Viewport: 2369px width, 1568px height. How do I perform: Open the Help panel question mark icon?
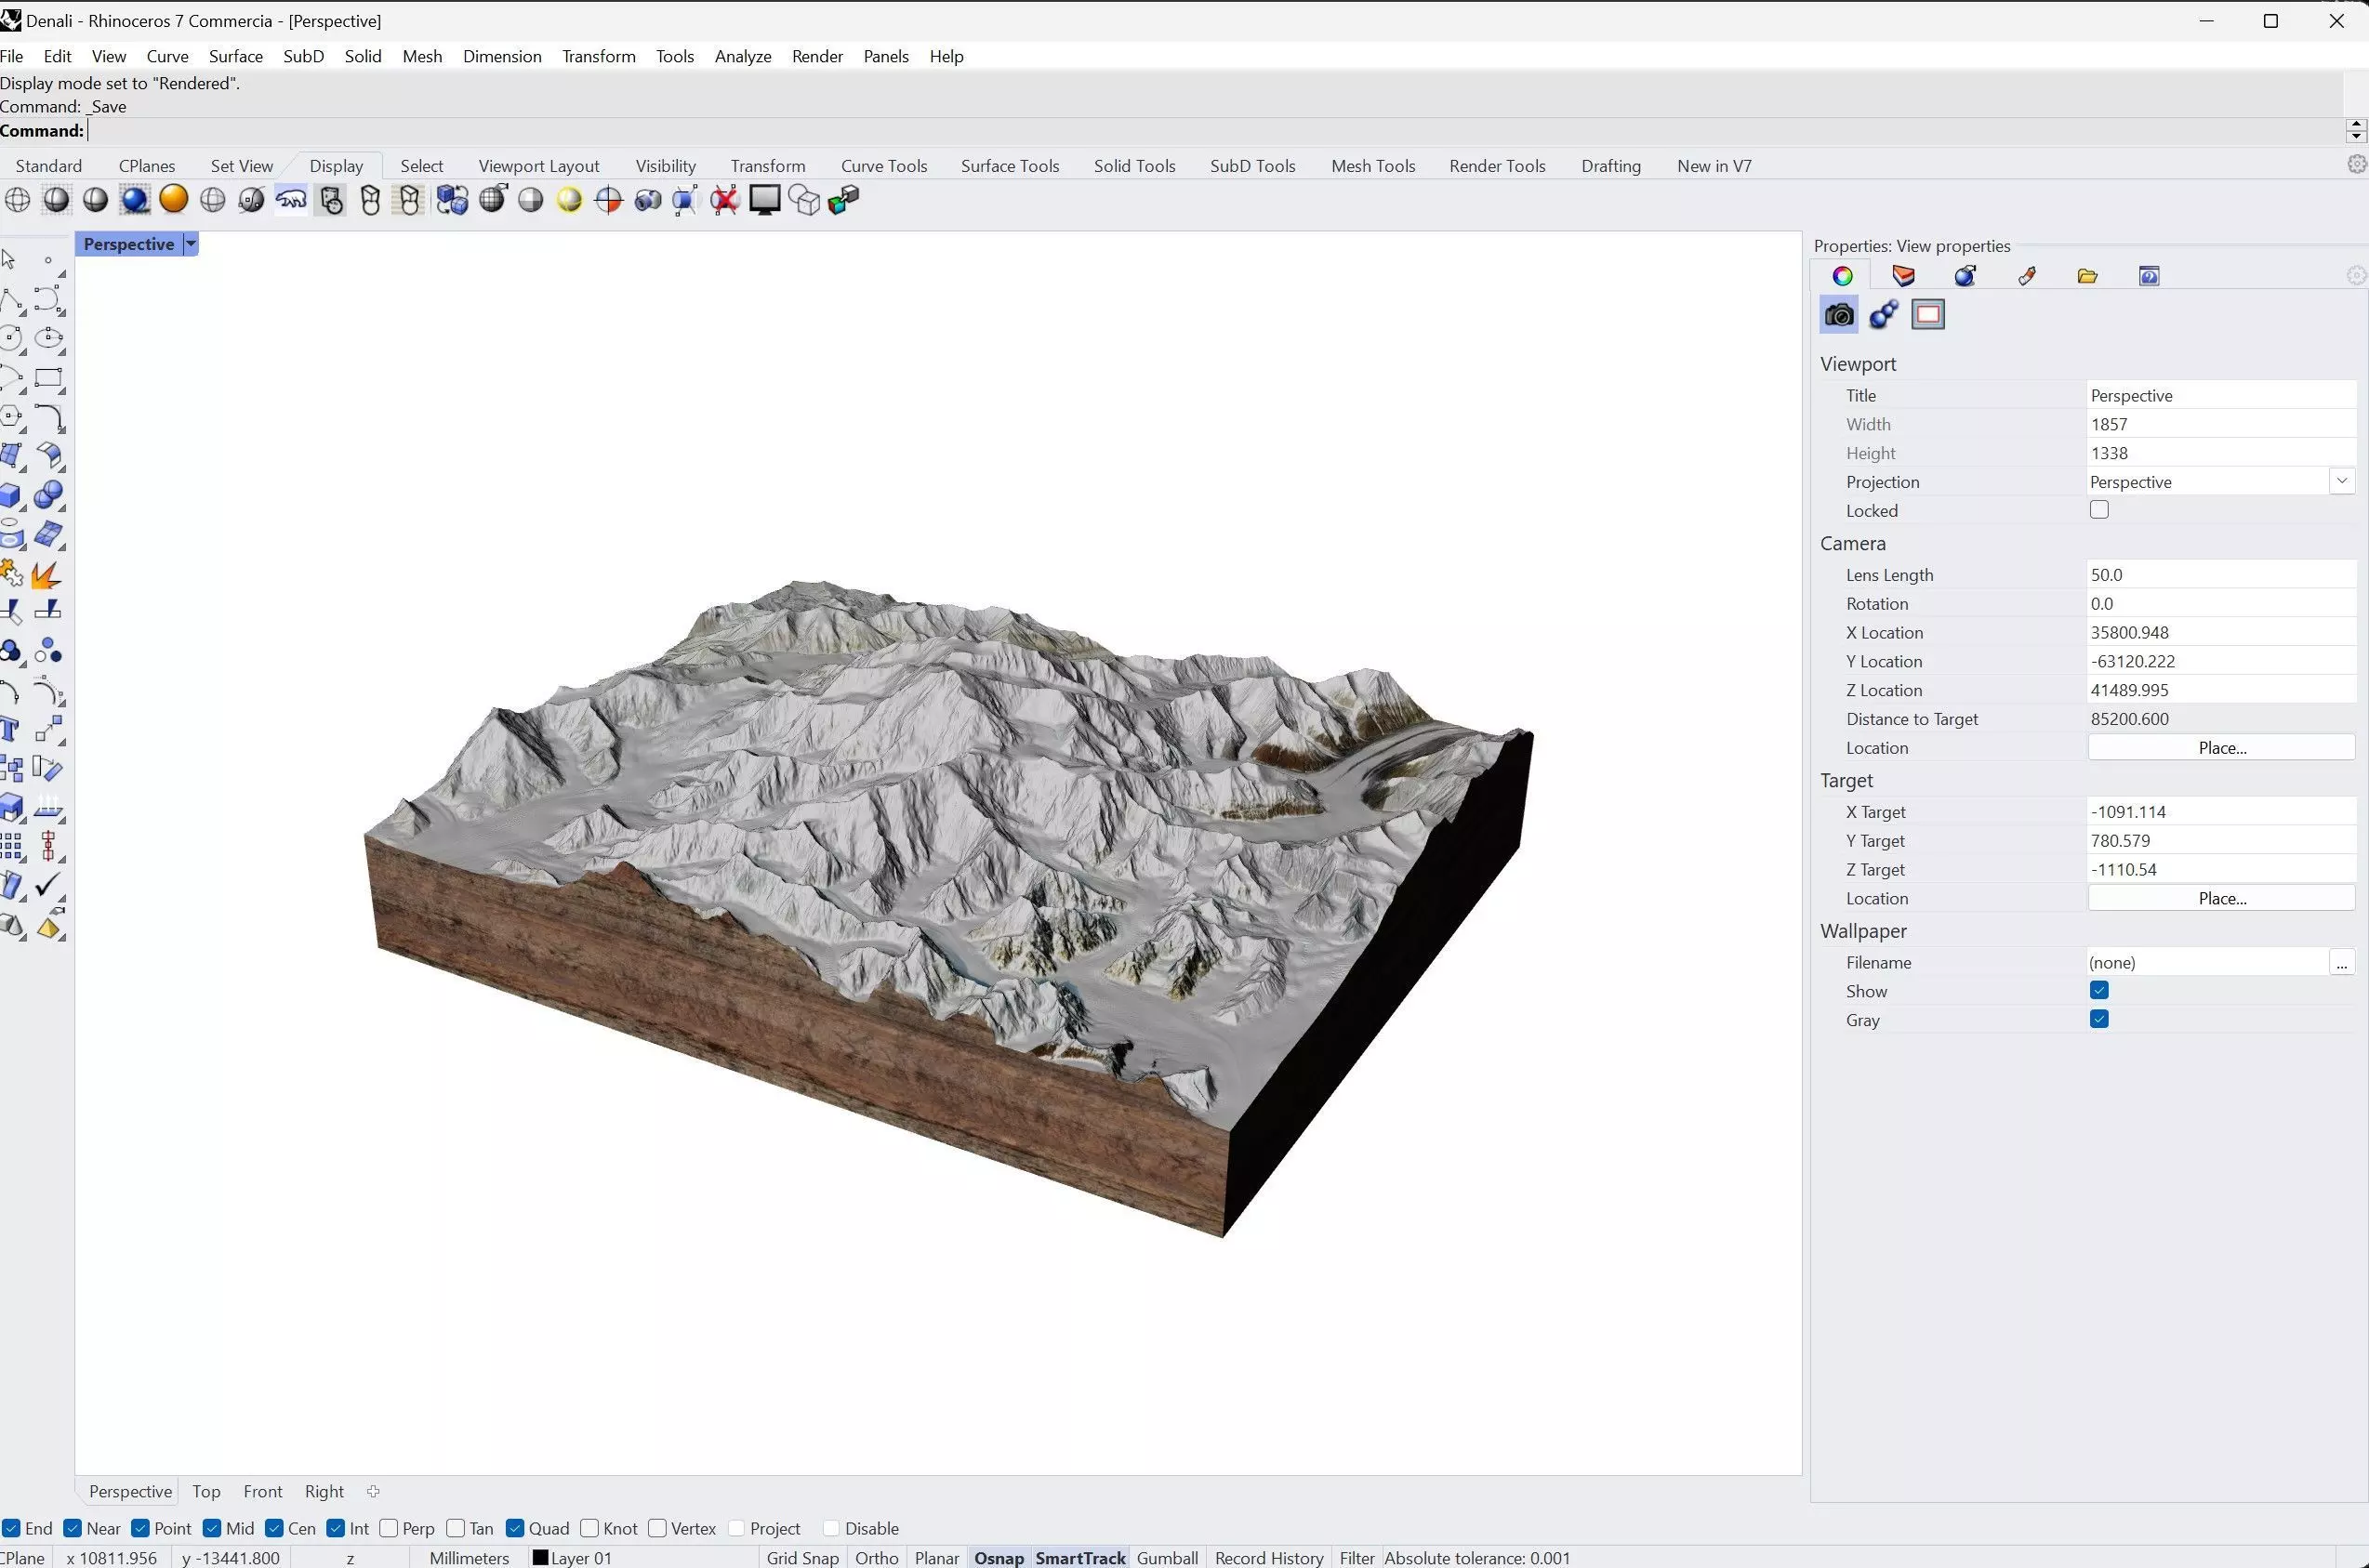coord(2149,276)
